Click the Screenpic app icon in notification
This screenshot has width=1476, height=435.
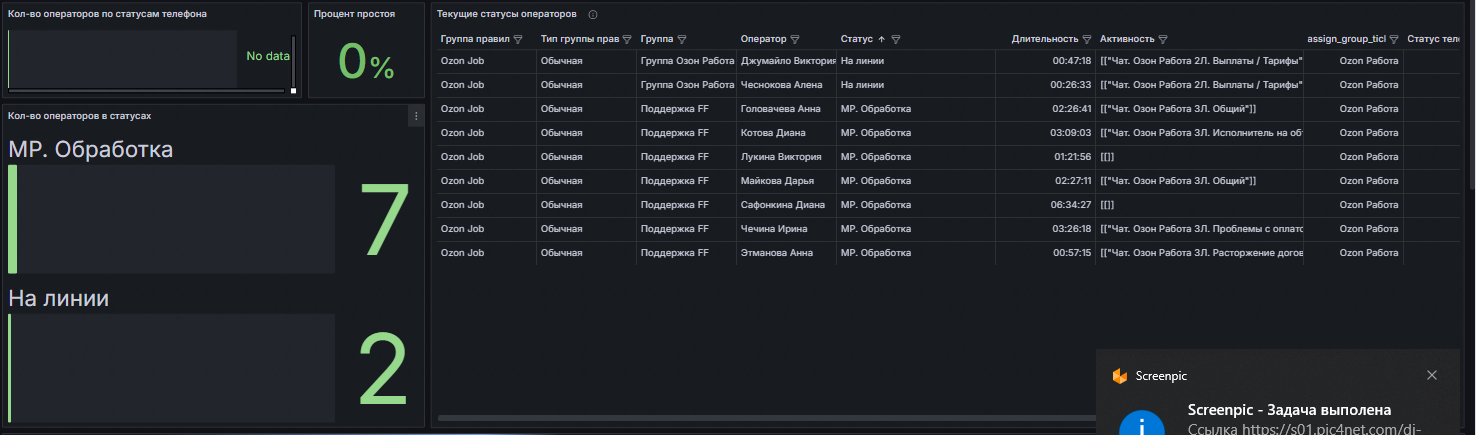1120,376
